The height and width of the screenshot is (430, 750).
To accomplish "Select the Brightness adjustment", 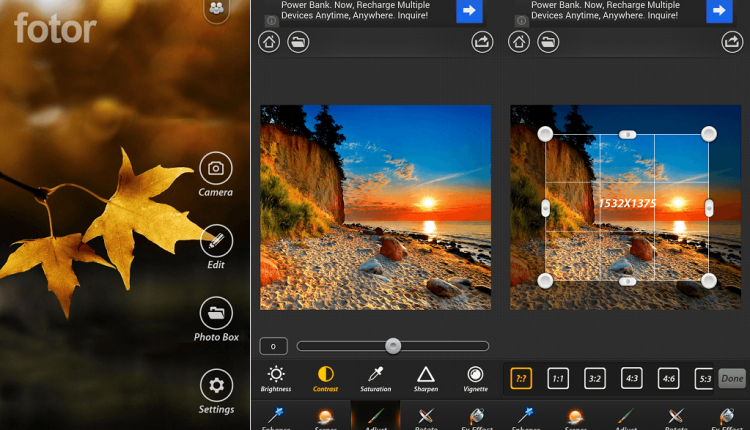I will [276, 376].
